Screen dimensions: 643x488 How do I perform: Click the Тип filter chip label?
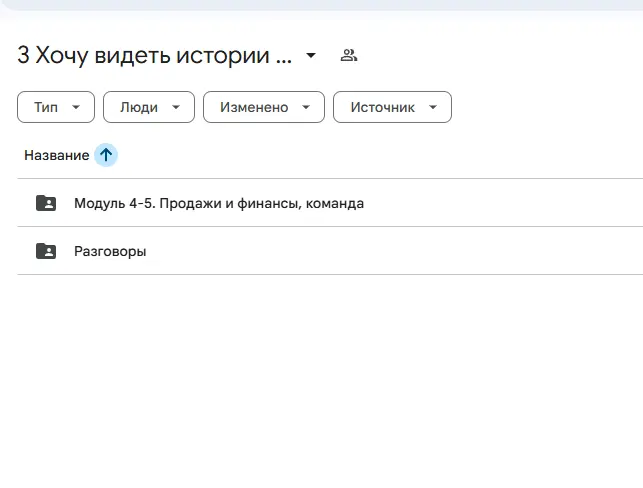(x=46, y=107)
